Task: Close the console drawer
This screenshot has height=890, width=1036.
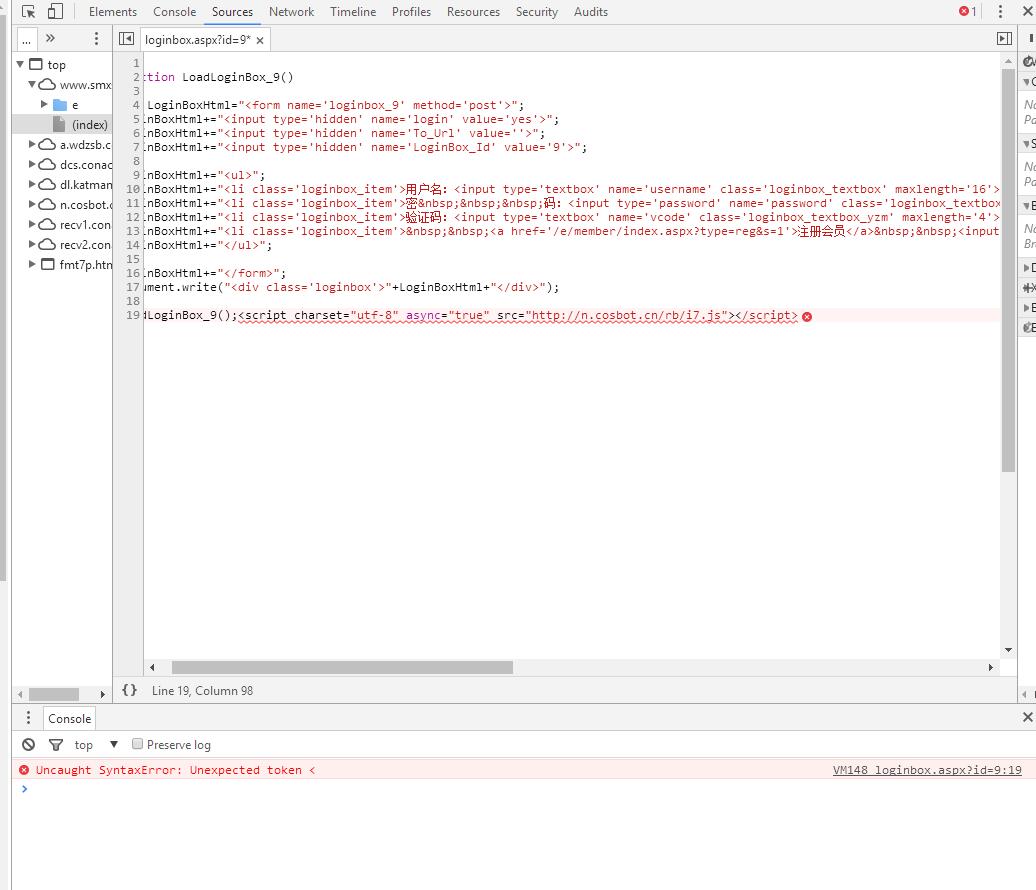Action: click(x=1027, y=717)
